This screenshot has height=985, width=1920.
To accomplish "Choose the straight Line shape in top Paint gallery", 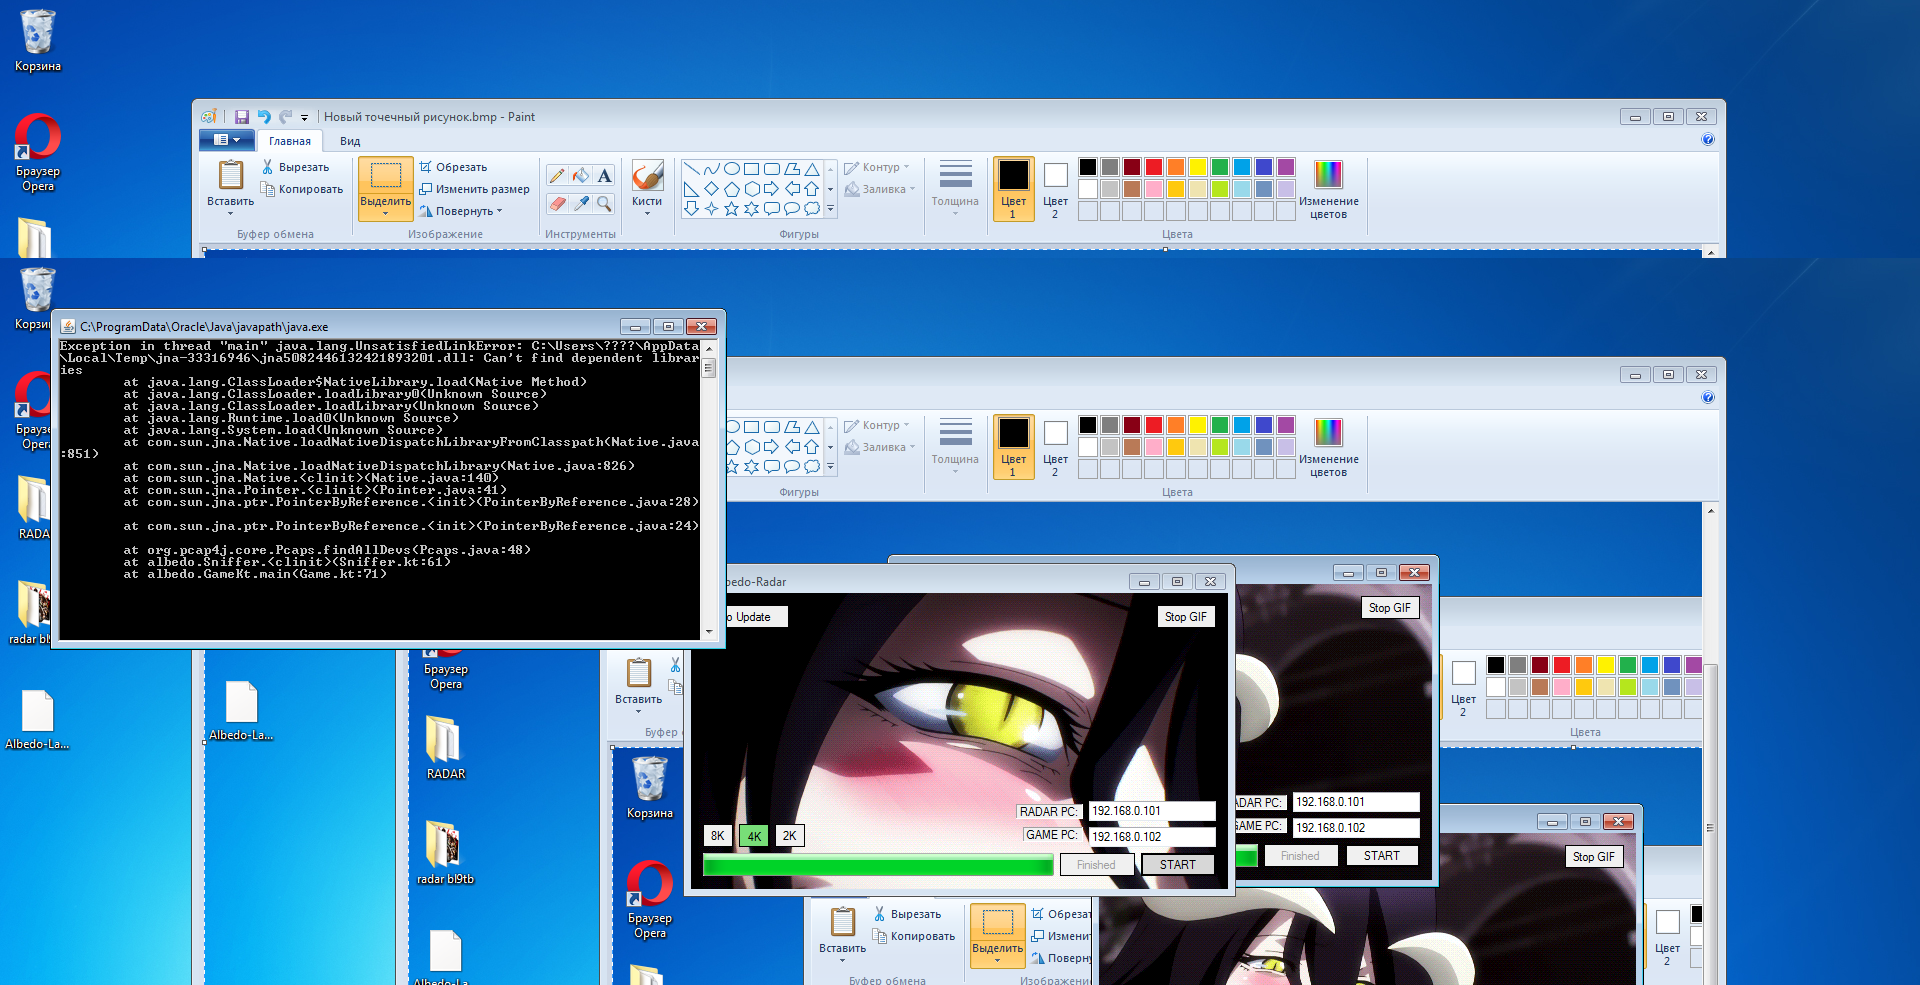I will pyautogui.click(x=691, y=169).
